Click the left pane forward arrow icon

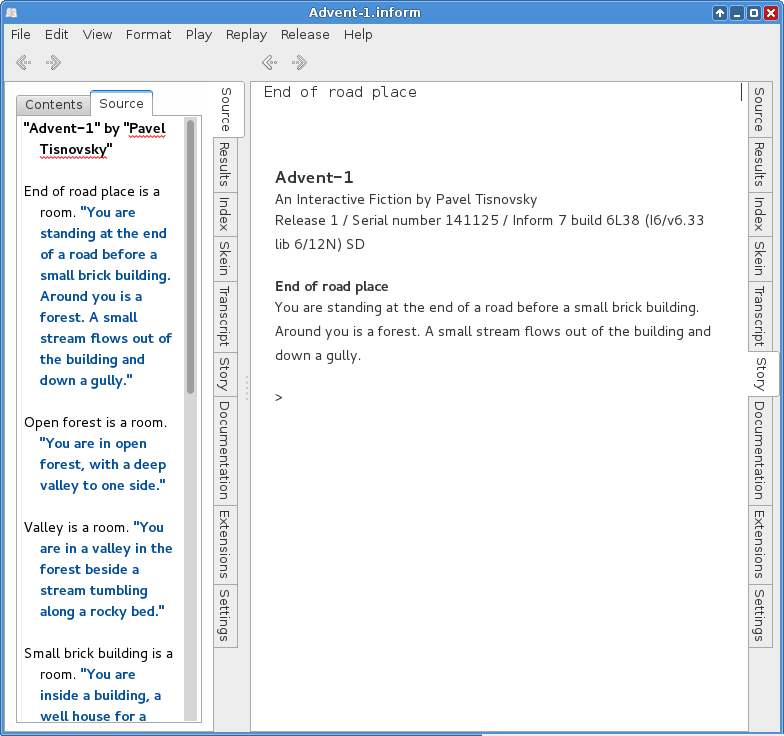53,62
